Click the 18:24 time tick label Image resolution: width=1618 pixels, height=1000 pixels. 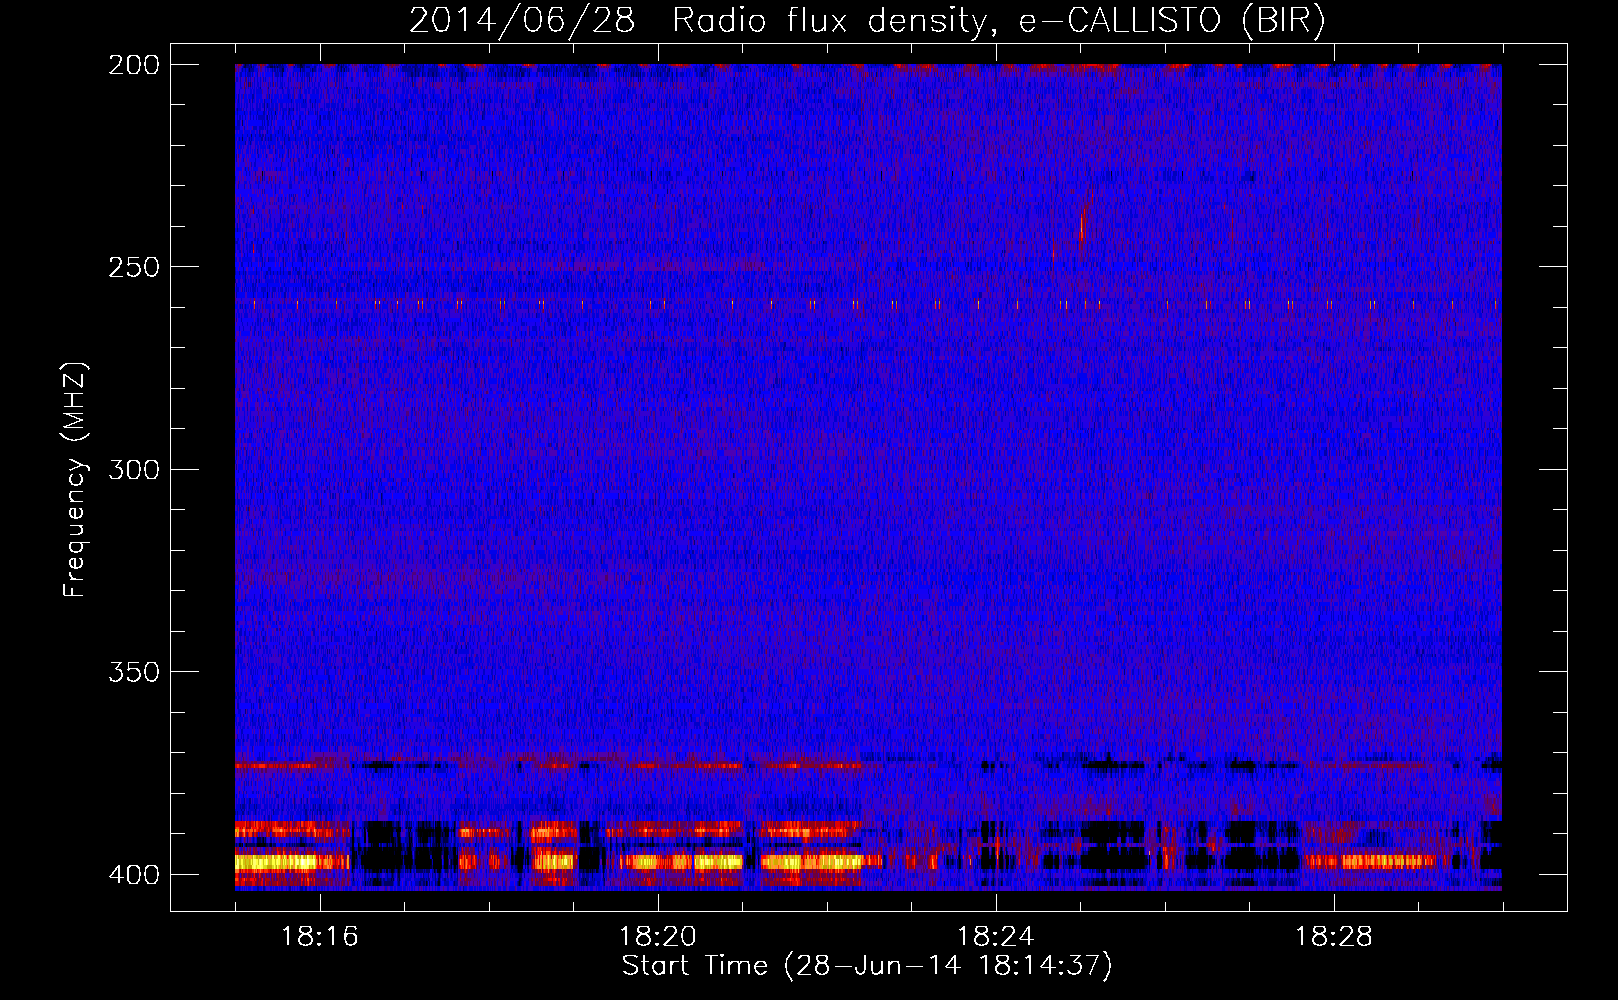(995, 937)
